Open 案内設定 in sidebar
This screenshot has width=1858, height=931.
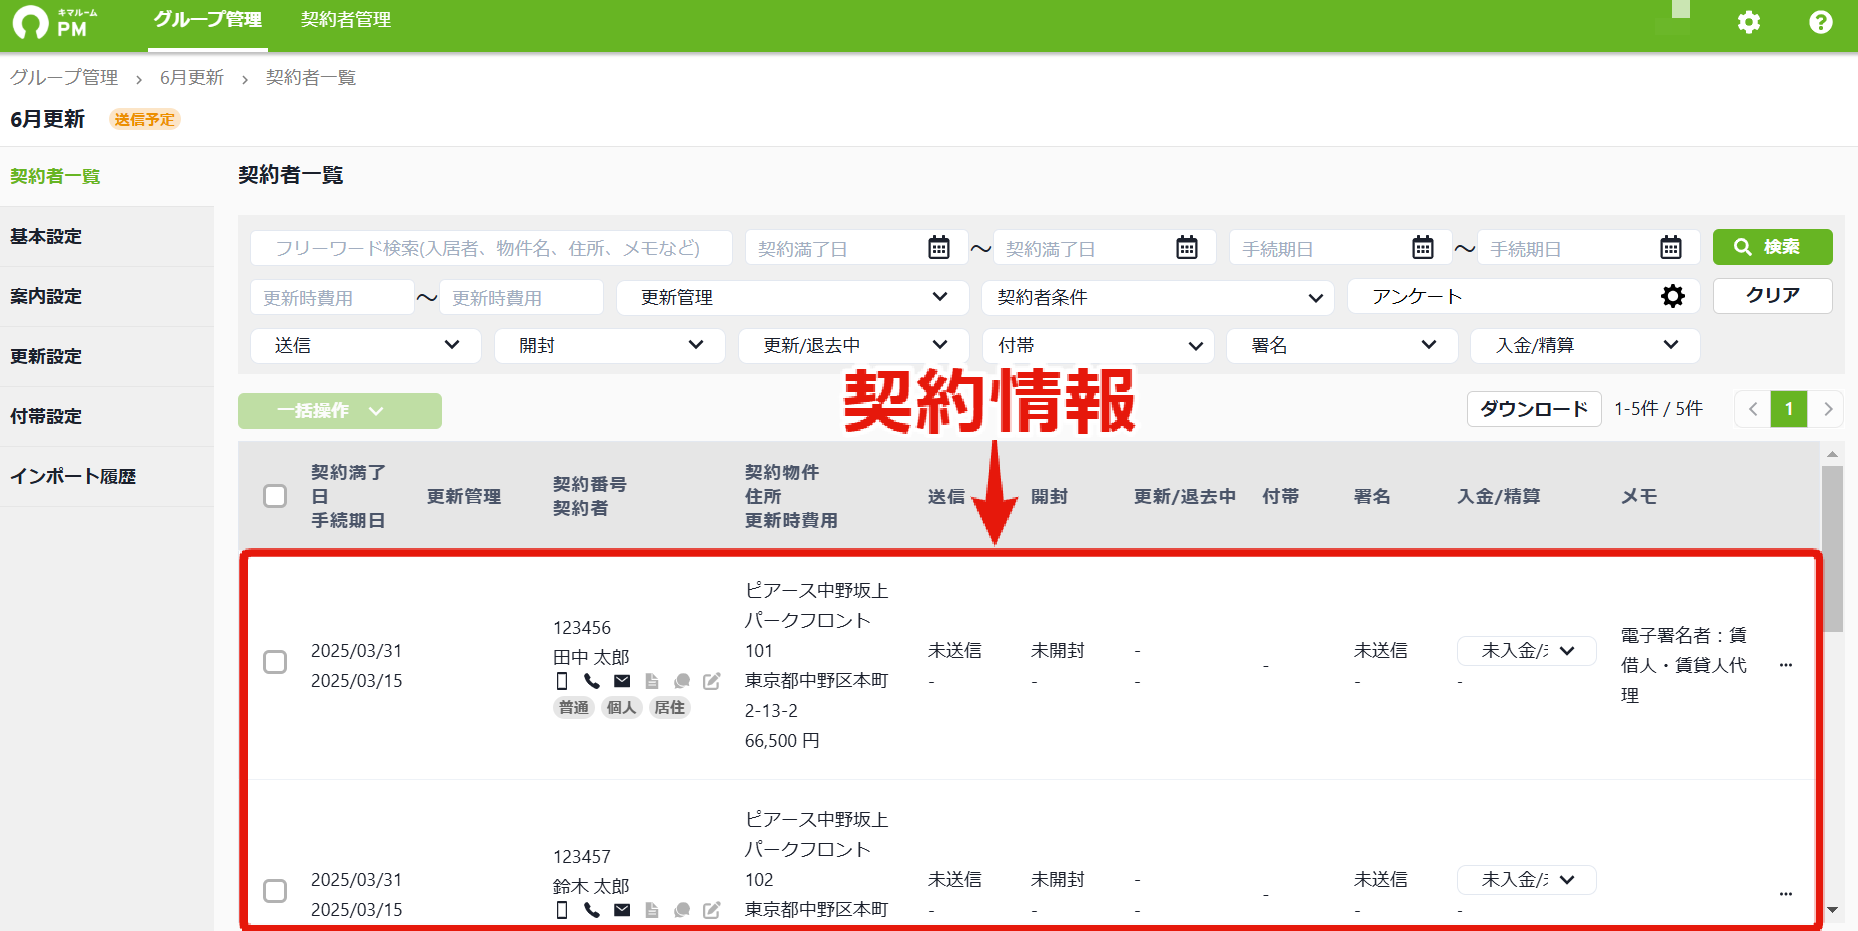(107, 297)
